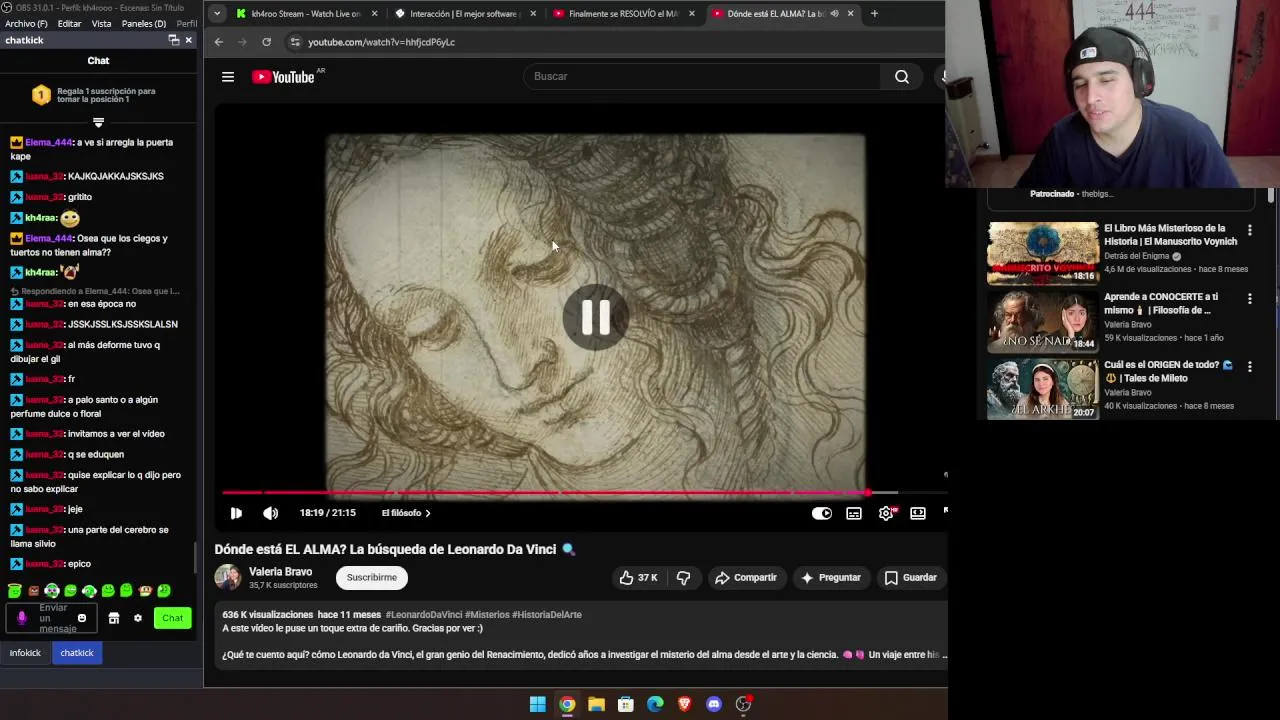
Task: Select the chatkick dock tab
Action: pos(77,653)
